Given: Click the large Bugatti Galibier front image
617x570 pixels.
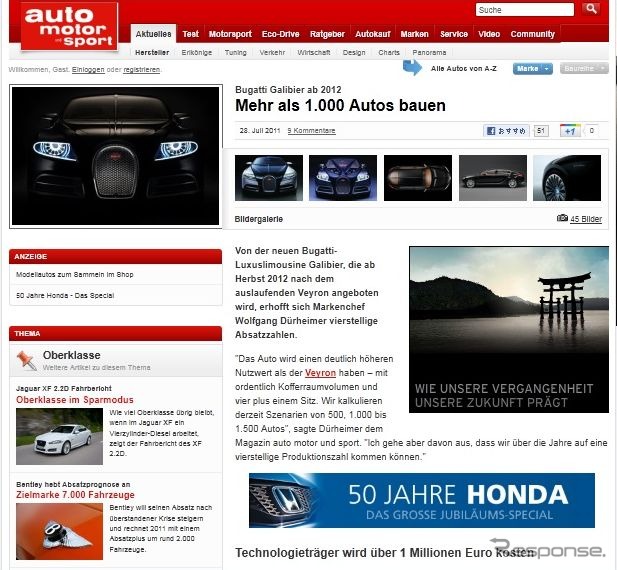Looking at the screenshot, I should 116,156.
